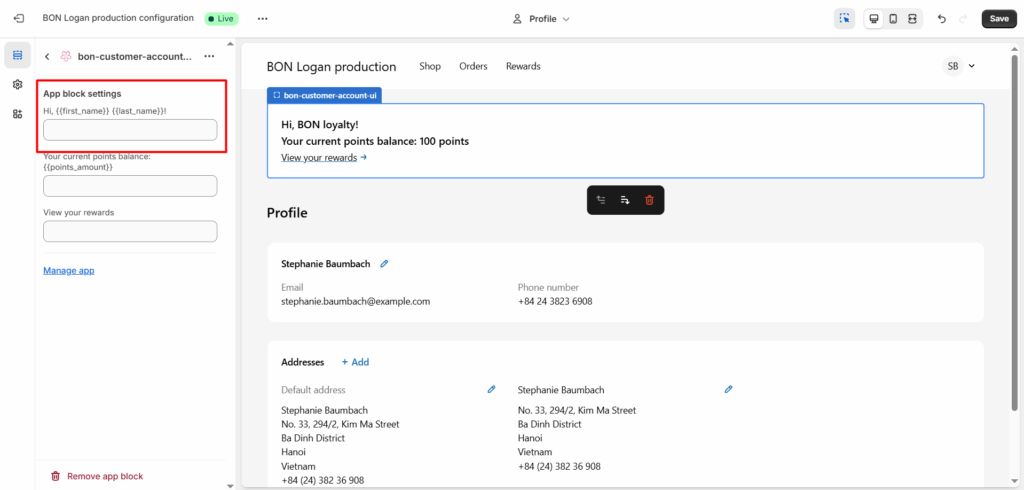Switch to desktop preview

(873, 19)
